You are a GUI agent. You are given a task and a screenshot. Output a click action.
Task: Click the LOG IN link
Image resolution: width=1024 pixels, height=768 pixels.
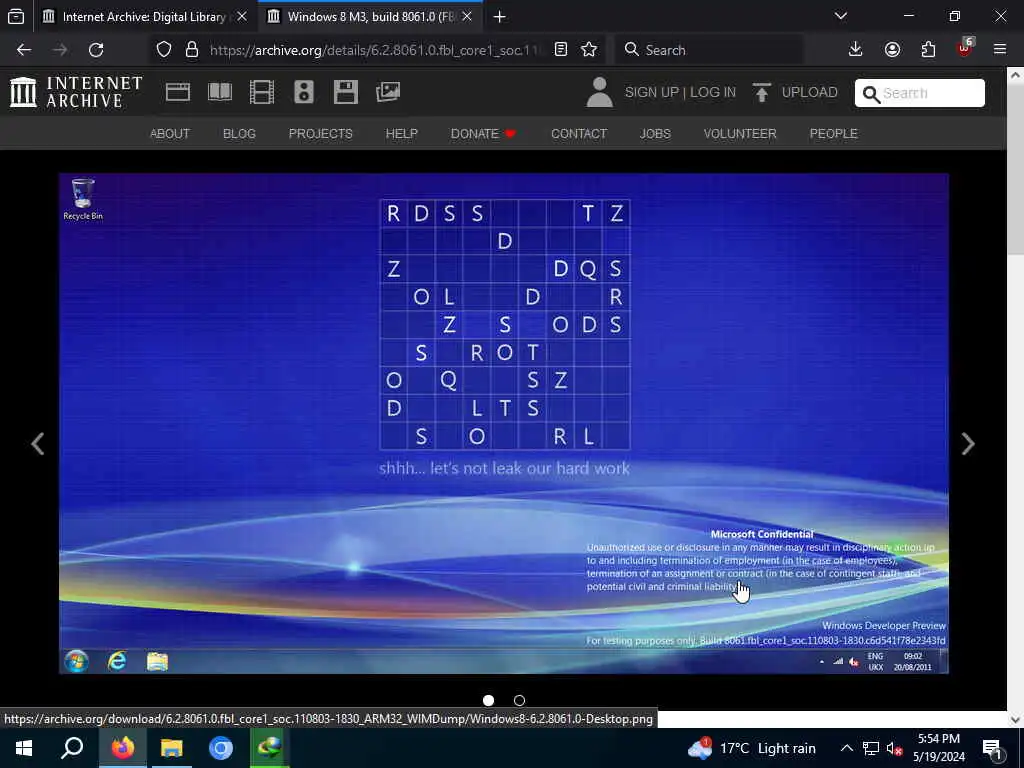point(713,92)
